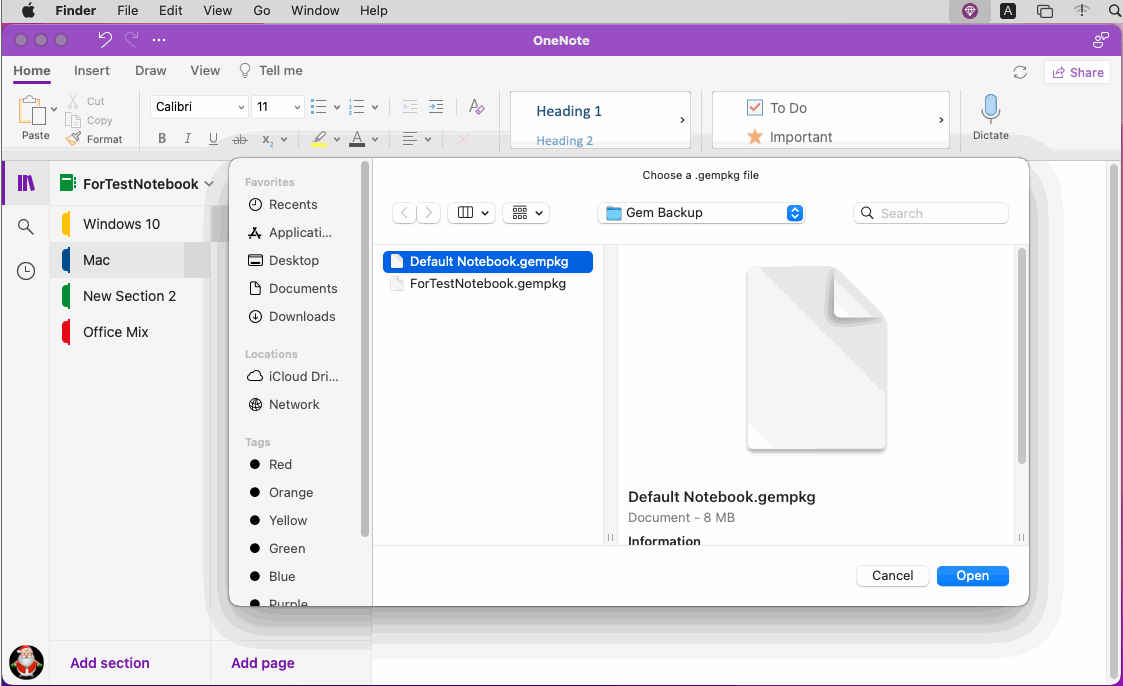Click the Paste clipboard icon
This screenshot has height=686, width=1123.
(32, 111)
